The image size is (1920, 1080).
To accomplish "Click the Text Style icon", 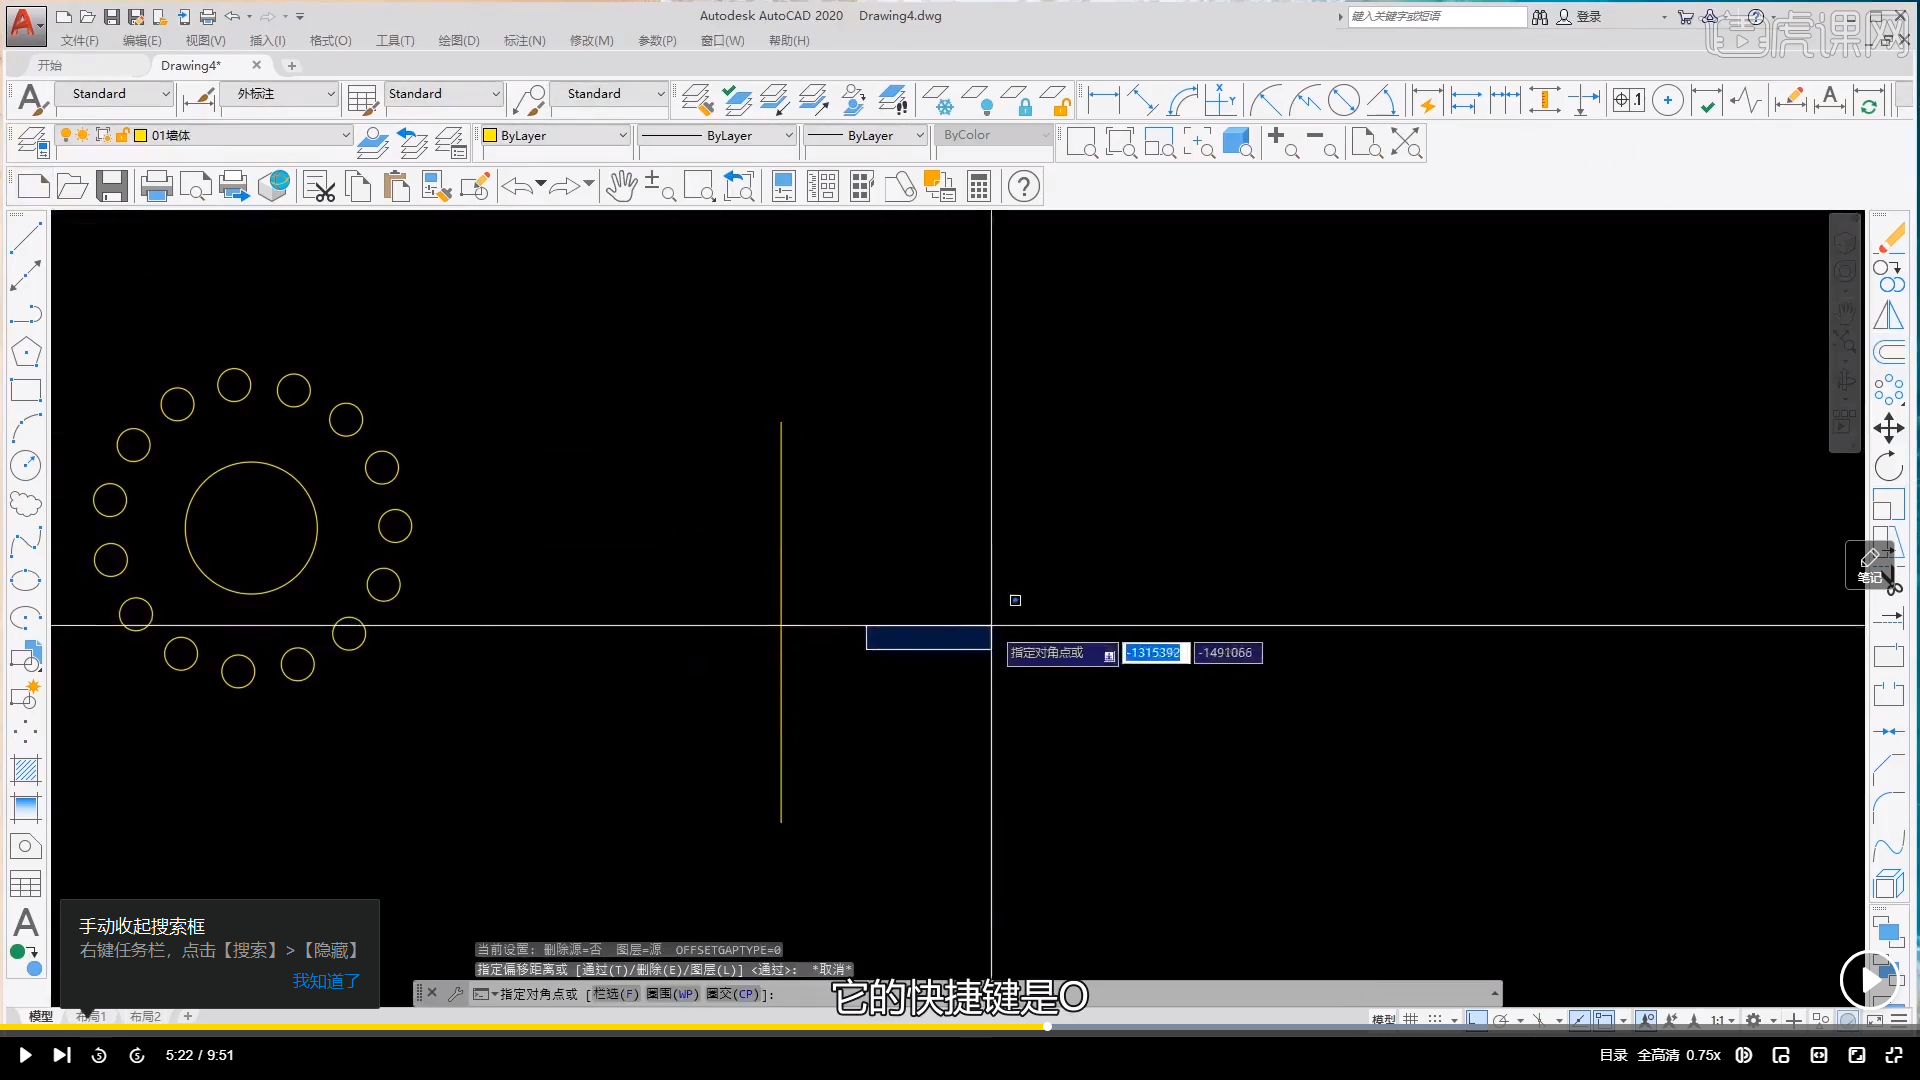I will pyautogui.click(x=31, y=100).
